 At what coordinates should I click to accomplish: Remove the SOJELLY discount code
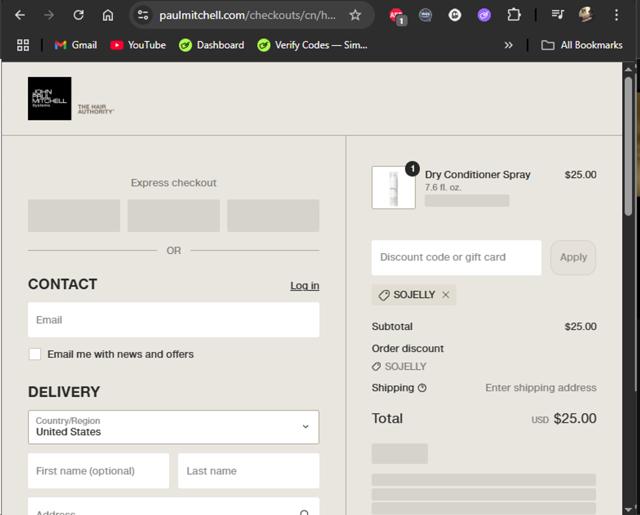click(446, 295)
